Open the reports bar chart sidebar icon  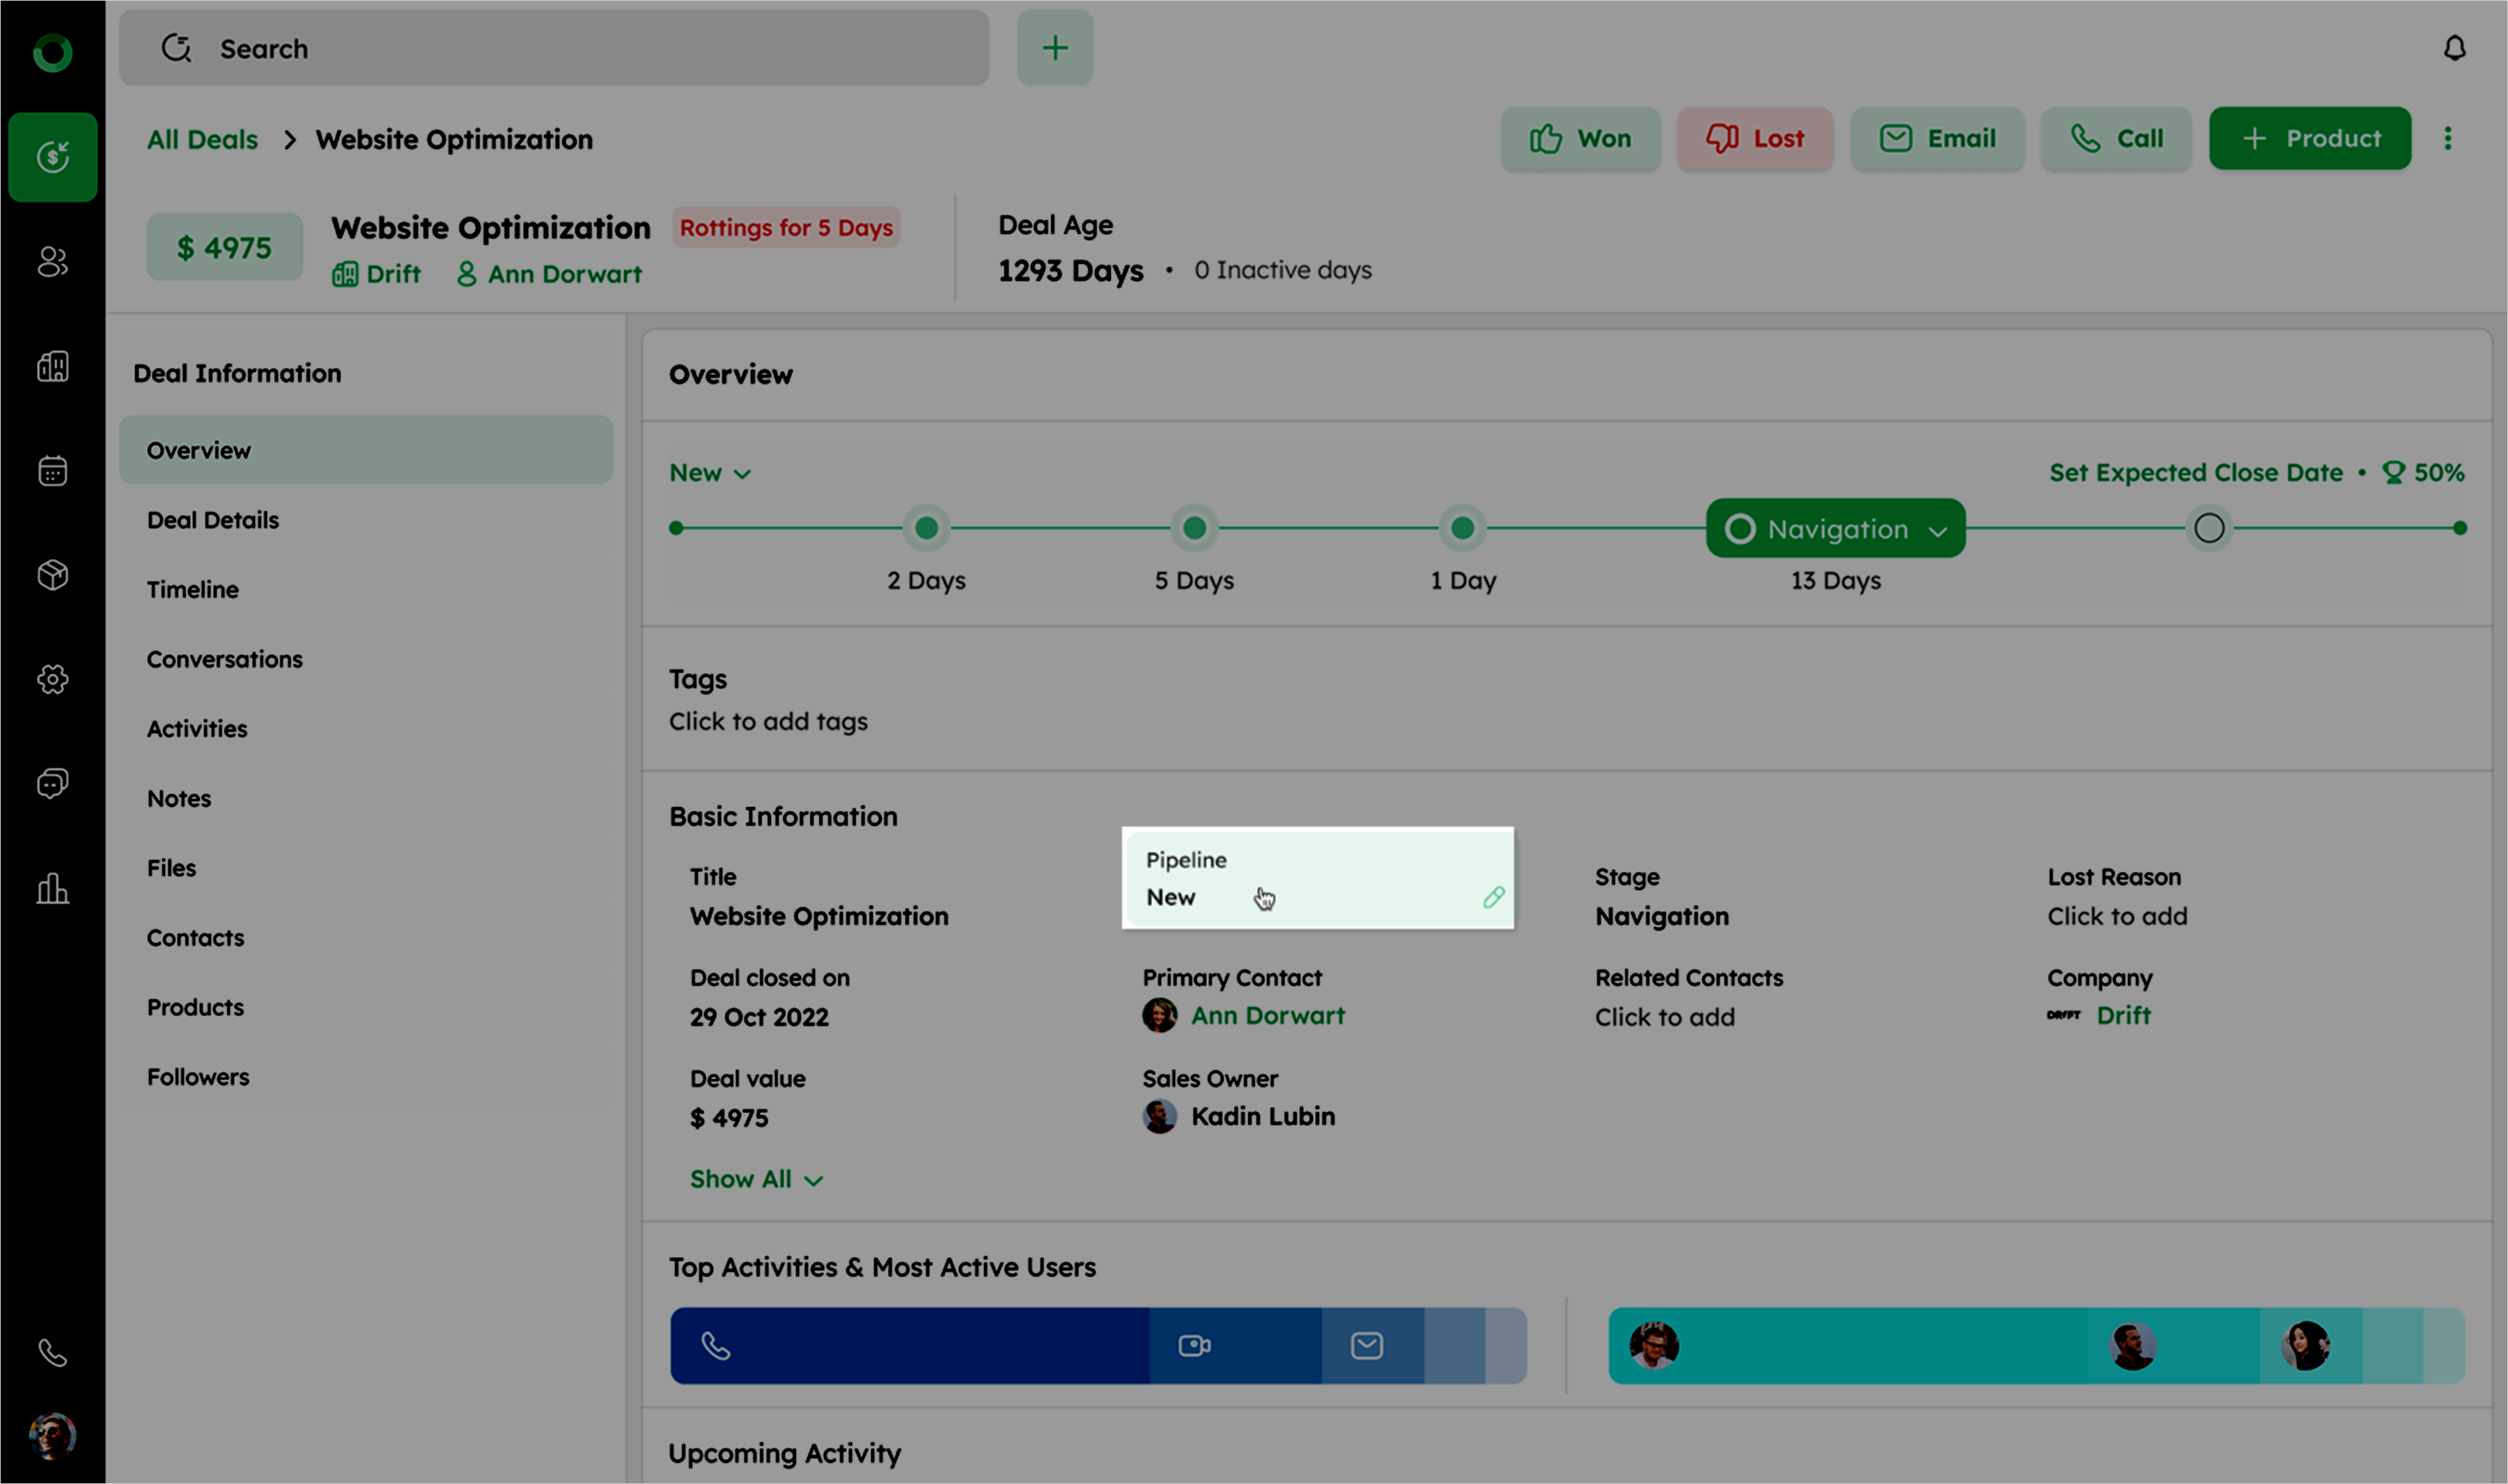pos(52,888)
